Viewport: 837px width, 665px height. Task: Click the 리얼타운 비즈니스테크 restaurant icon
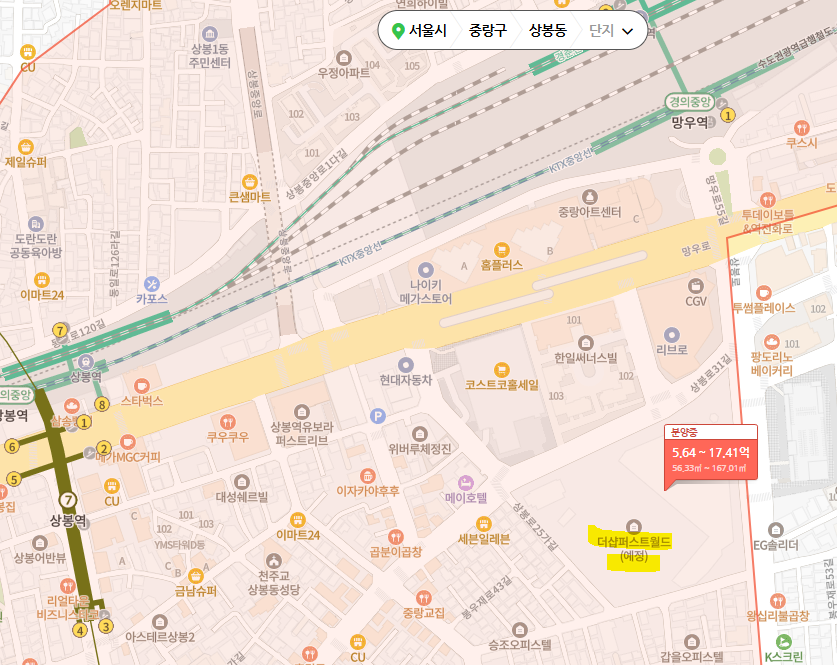[x=67, y=586]
